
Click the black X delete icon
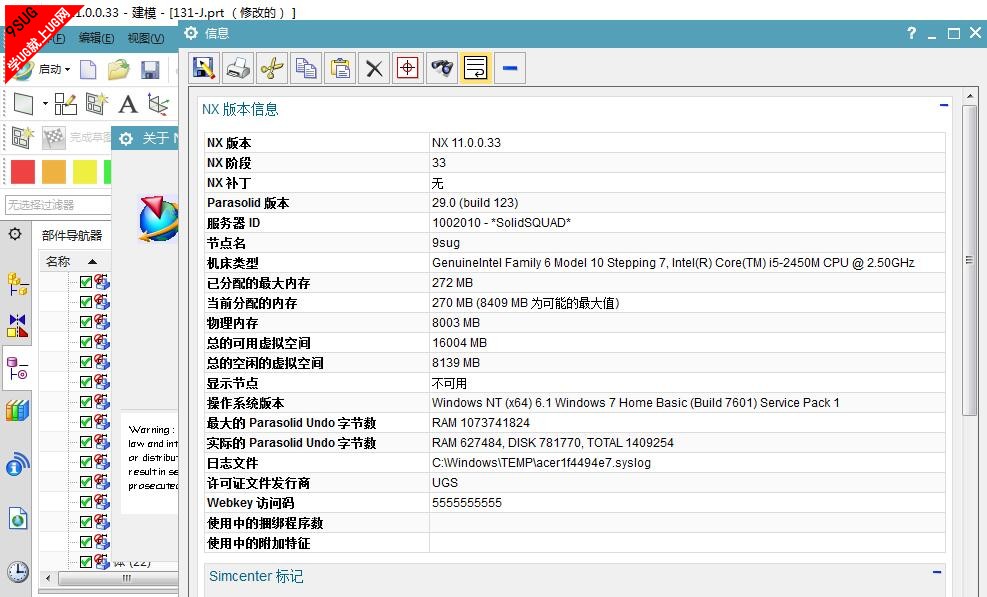374,68
